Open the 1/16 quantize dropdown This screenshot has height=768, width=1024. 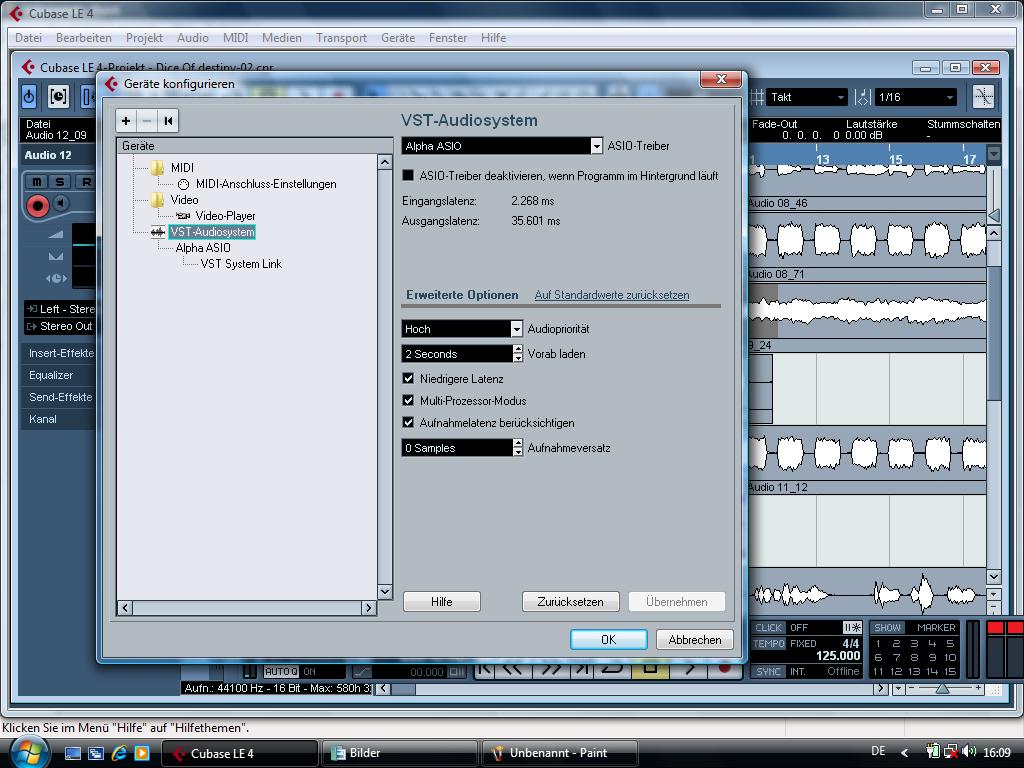click(x=915, y=97)
